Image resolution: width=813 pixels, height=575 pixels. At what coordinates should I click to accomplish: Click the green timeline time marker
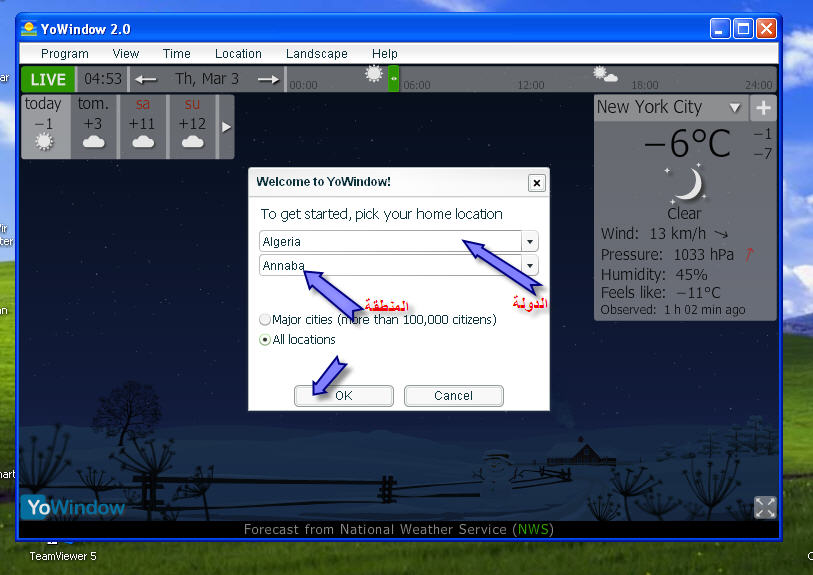click(394, 79)
